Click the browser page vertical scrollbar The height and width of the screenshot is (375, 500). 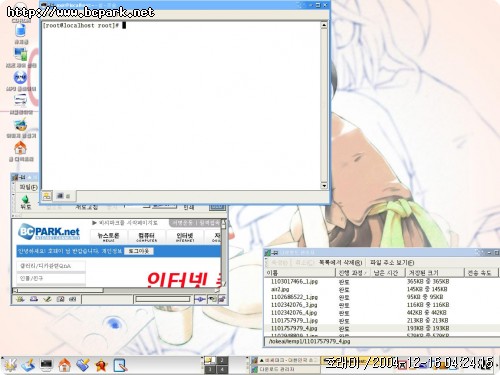coord(223,253)
